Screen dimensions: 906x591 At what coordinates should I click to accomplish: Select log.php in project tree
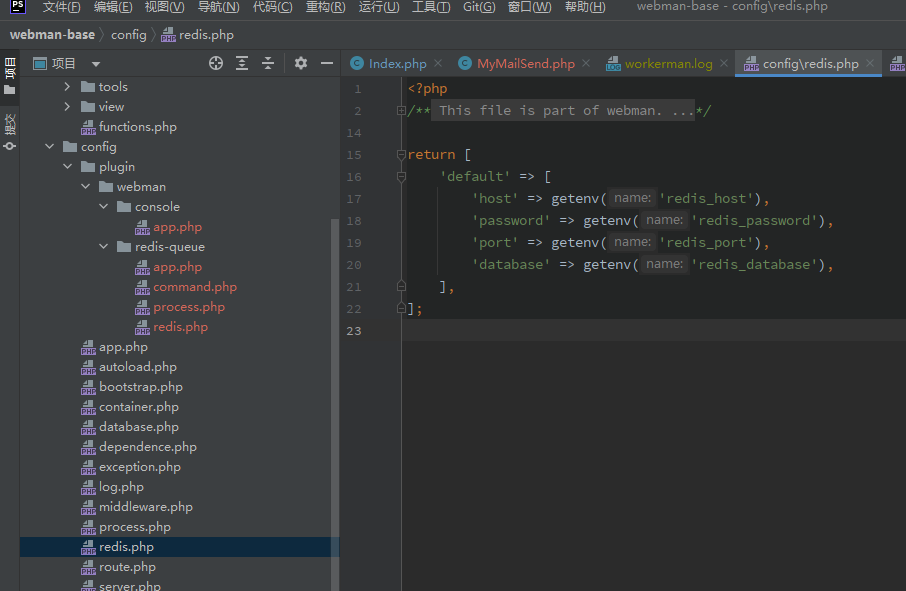click(121, 486)
